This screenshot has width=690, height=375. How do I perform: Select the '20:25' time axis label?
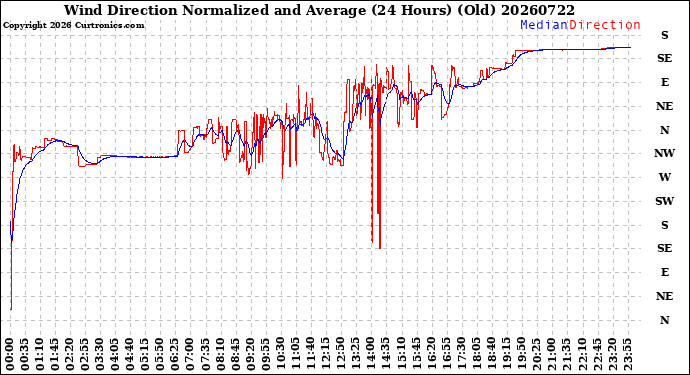coord(536,355)
